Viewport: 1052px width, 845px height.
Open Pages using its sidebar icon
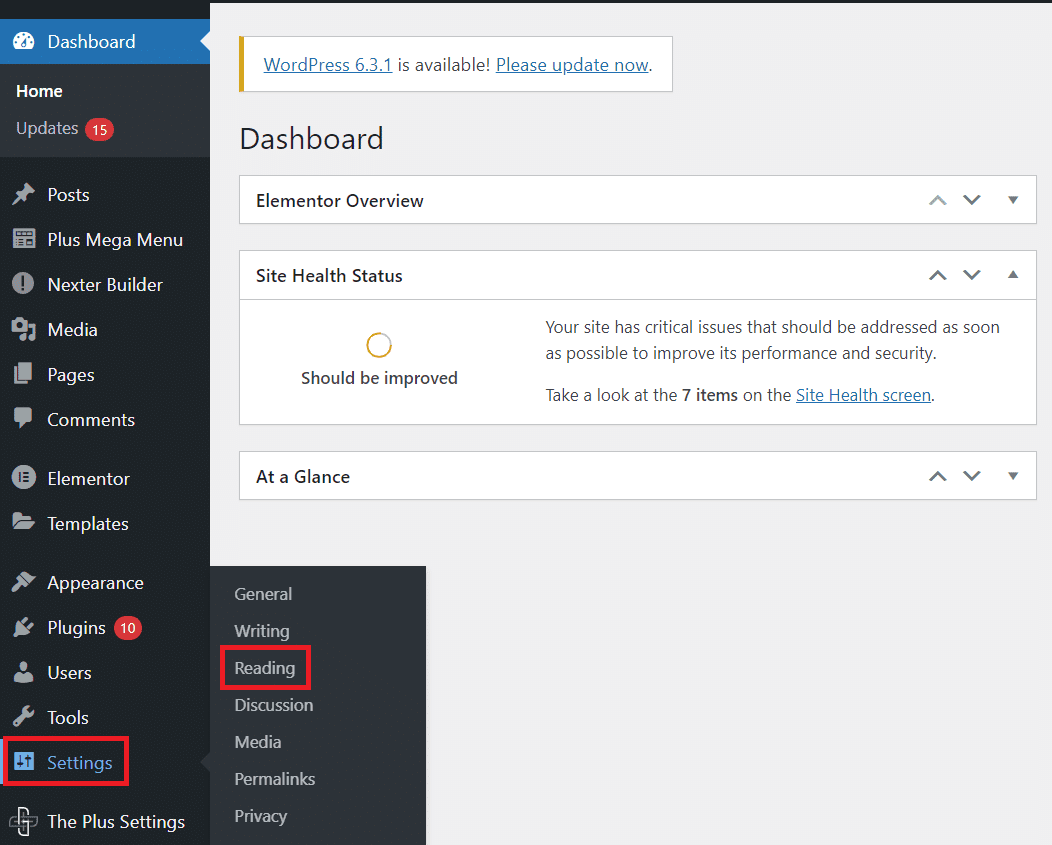tap(24, 374)
